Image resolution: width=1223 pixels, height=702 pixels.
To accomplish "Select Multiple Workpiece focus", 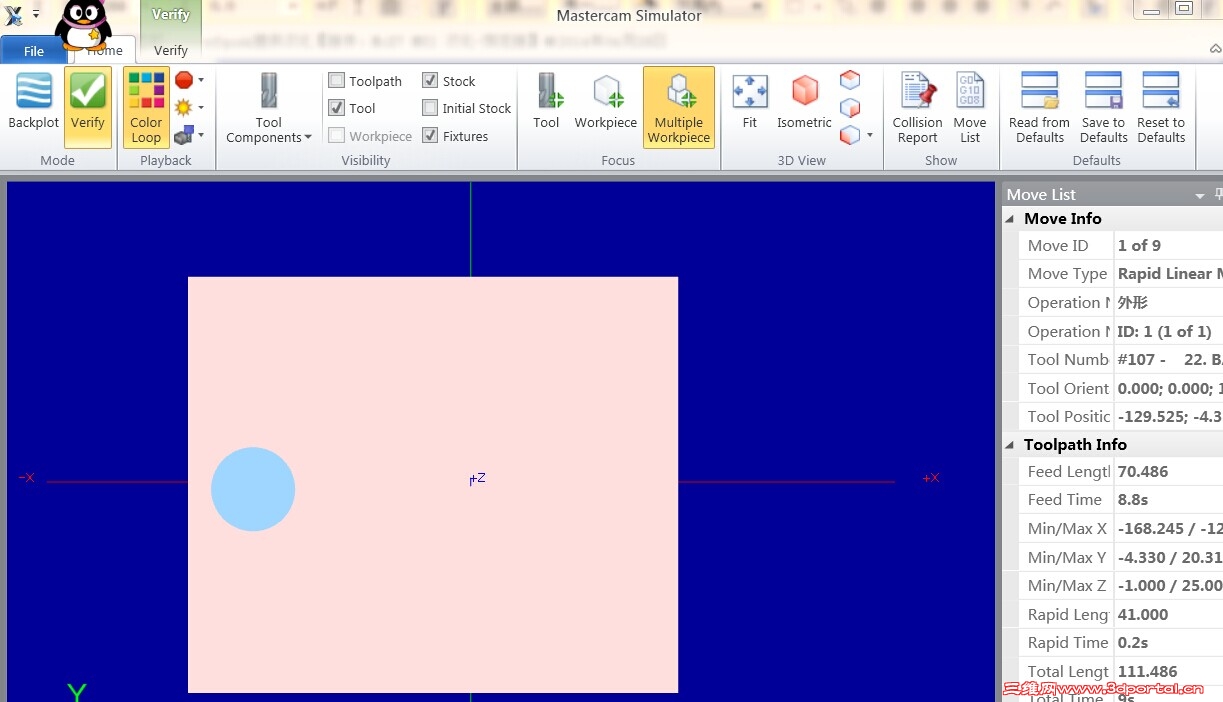I will coord(679,107).
